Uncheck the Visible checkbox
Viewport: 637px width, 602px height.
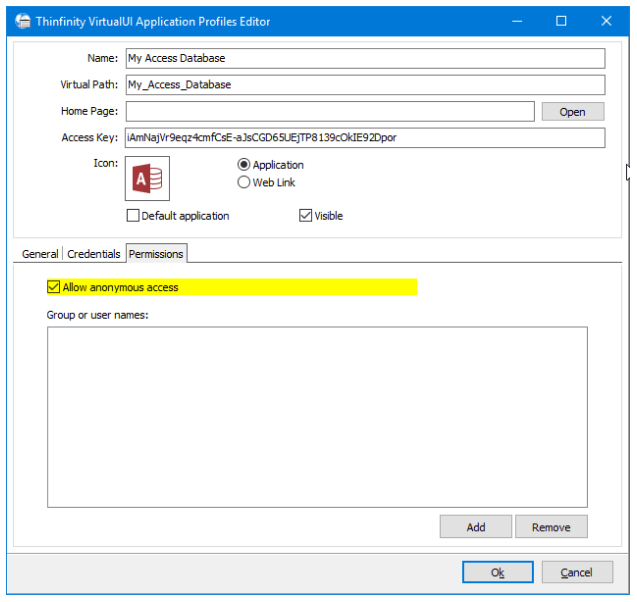(x=305, y=215)
